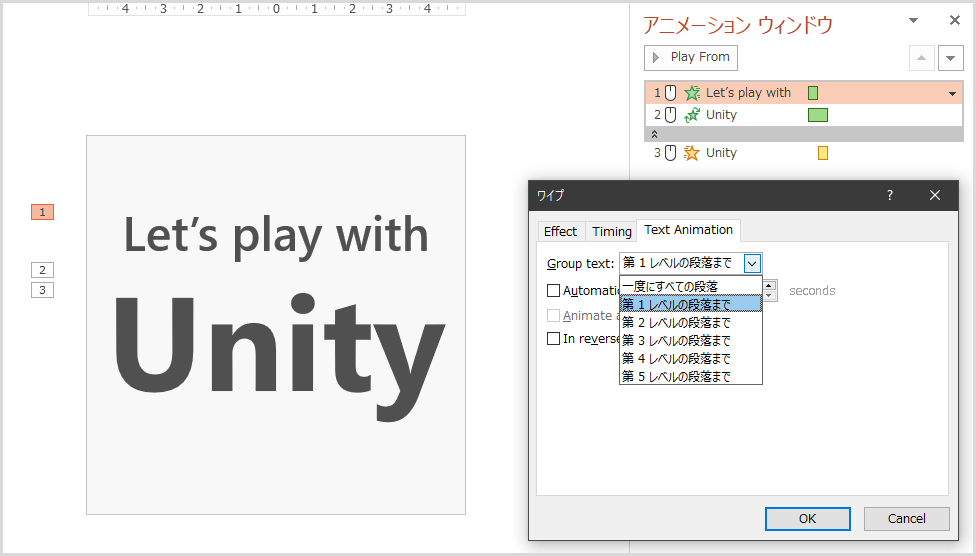Move animation later with the down arrow button
This screenshot has height=556, width=976.
tap(950, 59)
